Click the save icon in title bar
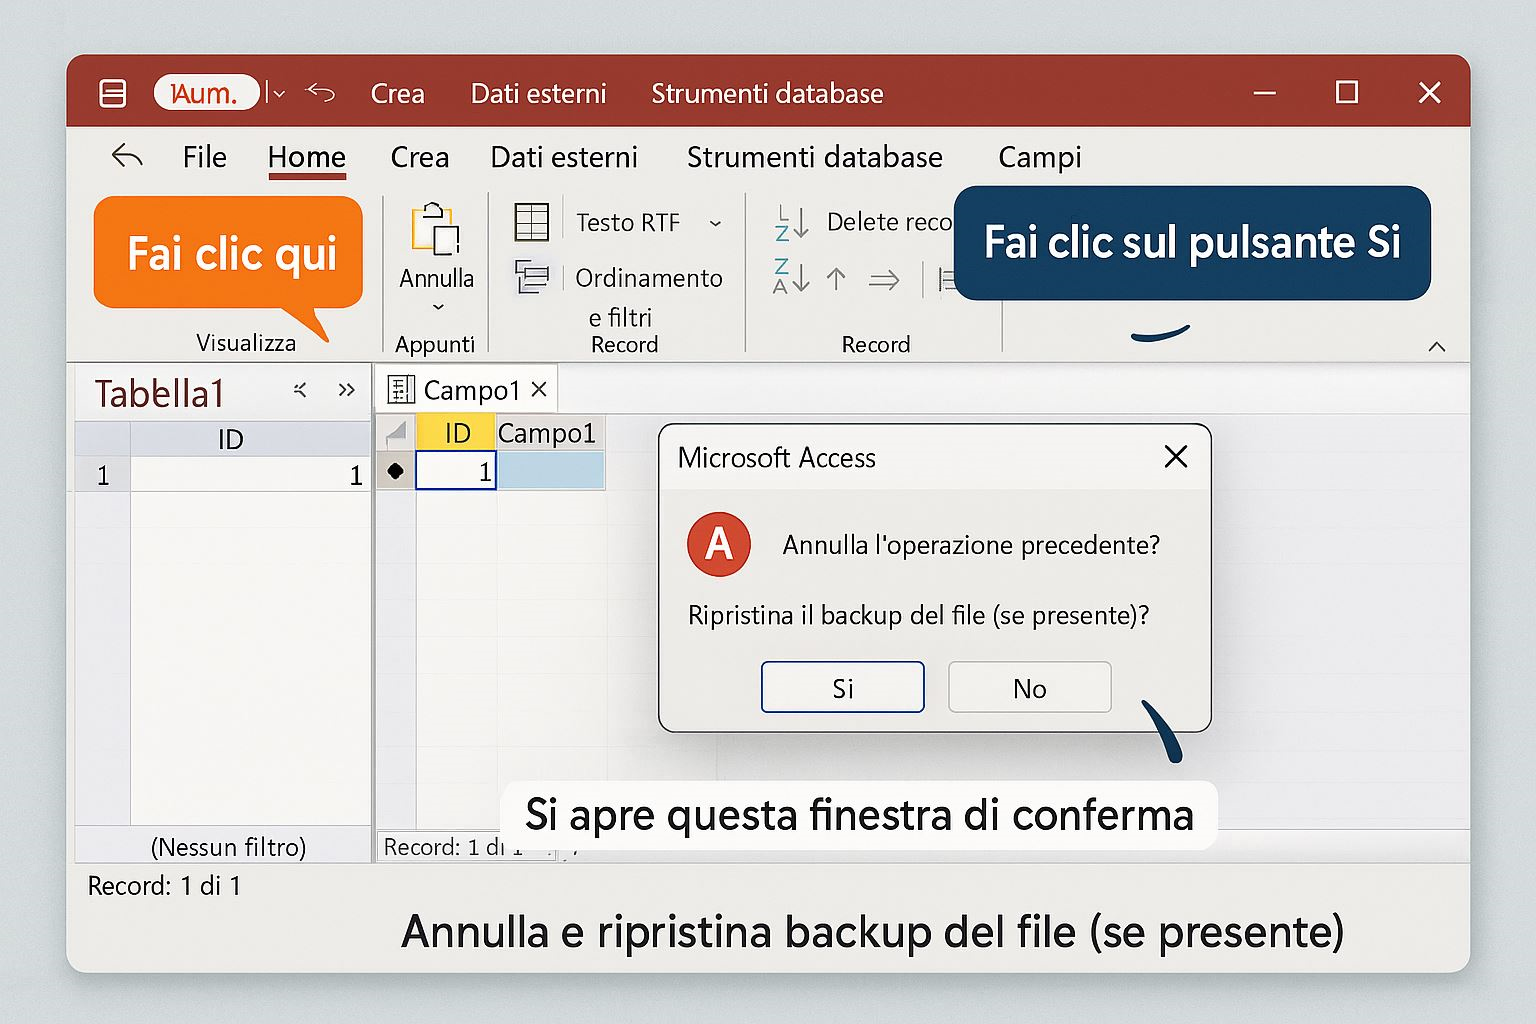Screen dimensions: 1536x1024 coord(113,94)
